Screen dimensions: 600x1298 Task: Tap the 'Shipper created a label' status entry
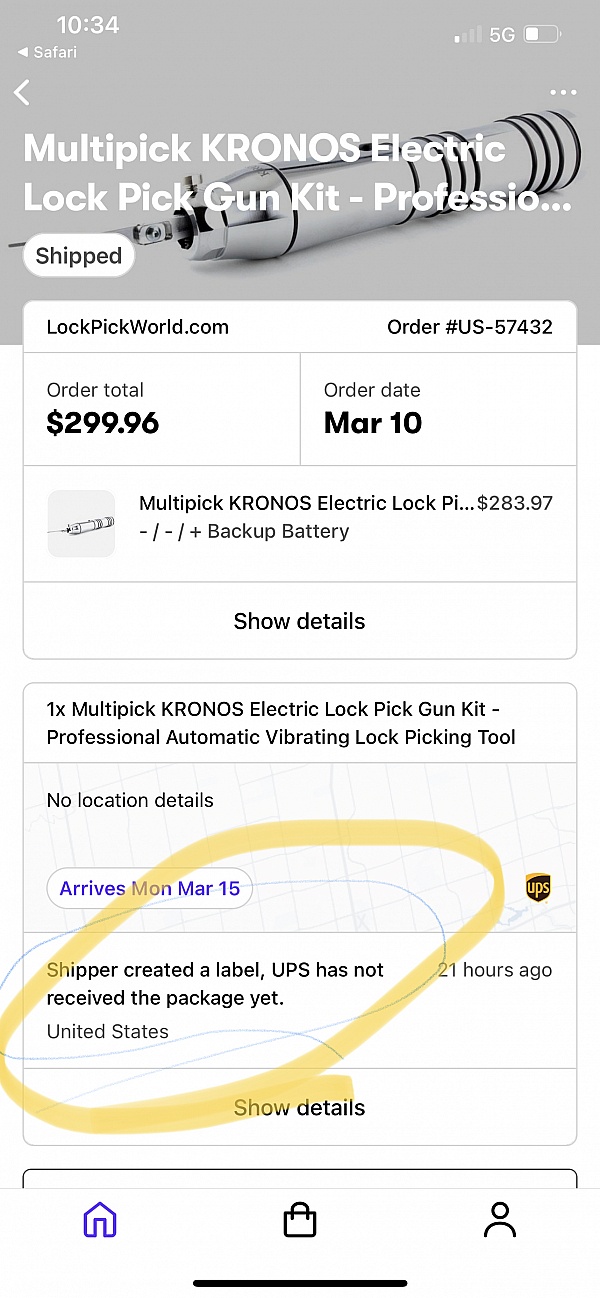(215, 984)
